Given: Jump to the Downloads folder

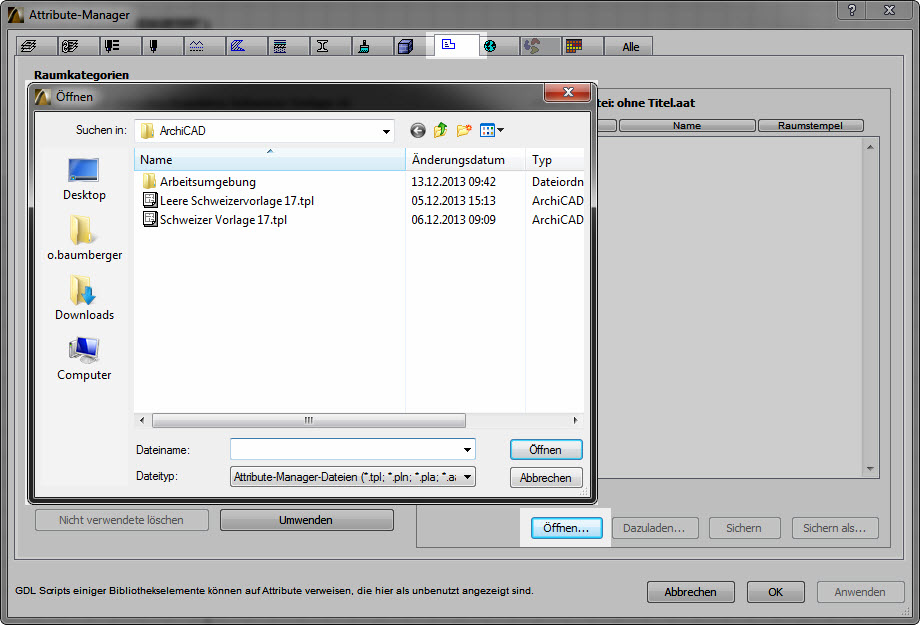Looking at the screenshot, I should (x=84, y=298).
